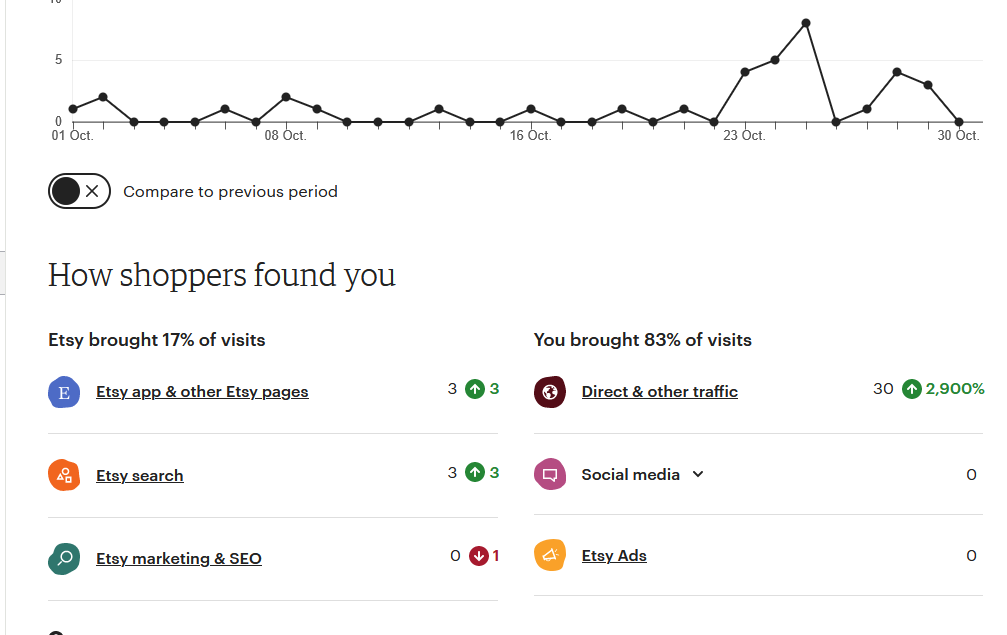The image size is (1007, 635).
Task: Open Direct & other traffic link
Action: click(660, 392)
